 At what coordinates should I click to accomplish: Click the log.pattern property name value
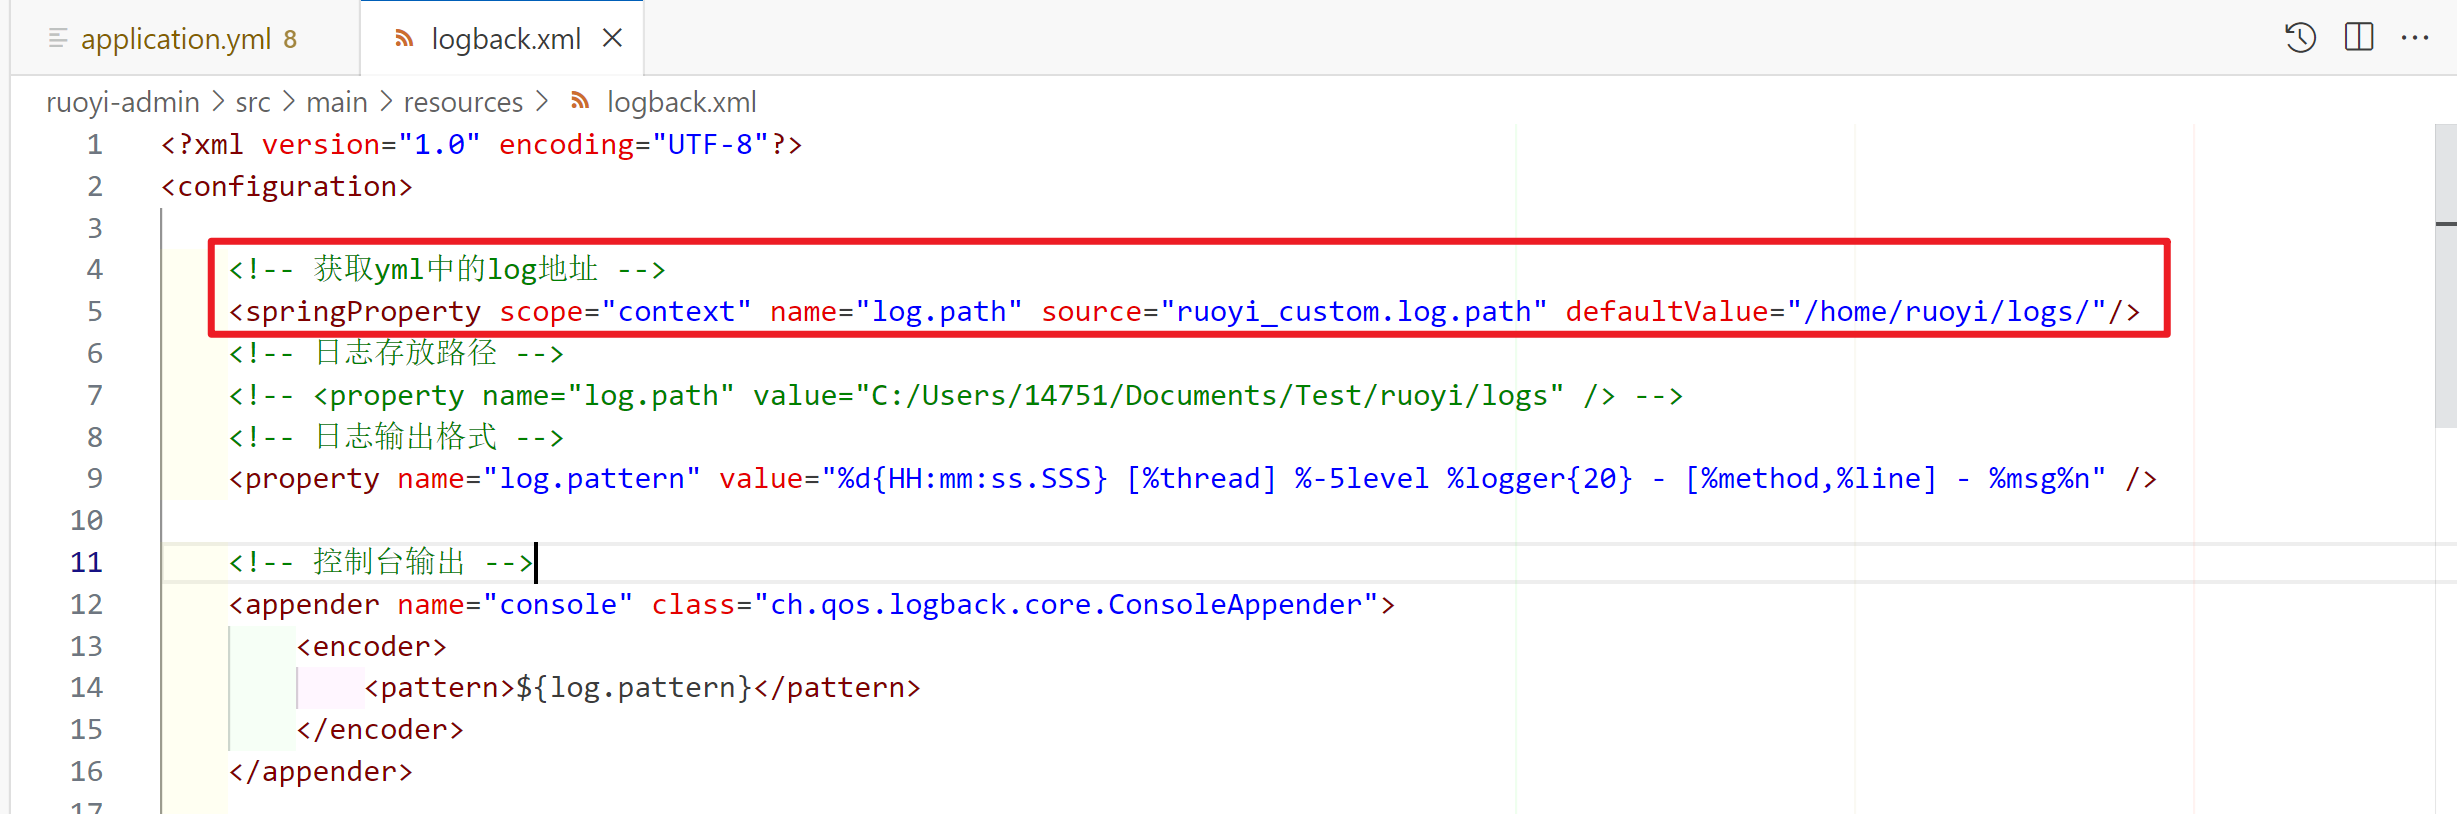591,479
